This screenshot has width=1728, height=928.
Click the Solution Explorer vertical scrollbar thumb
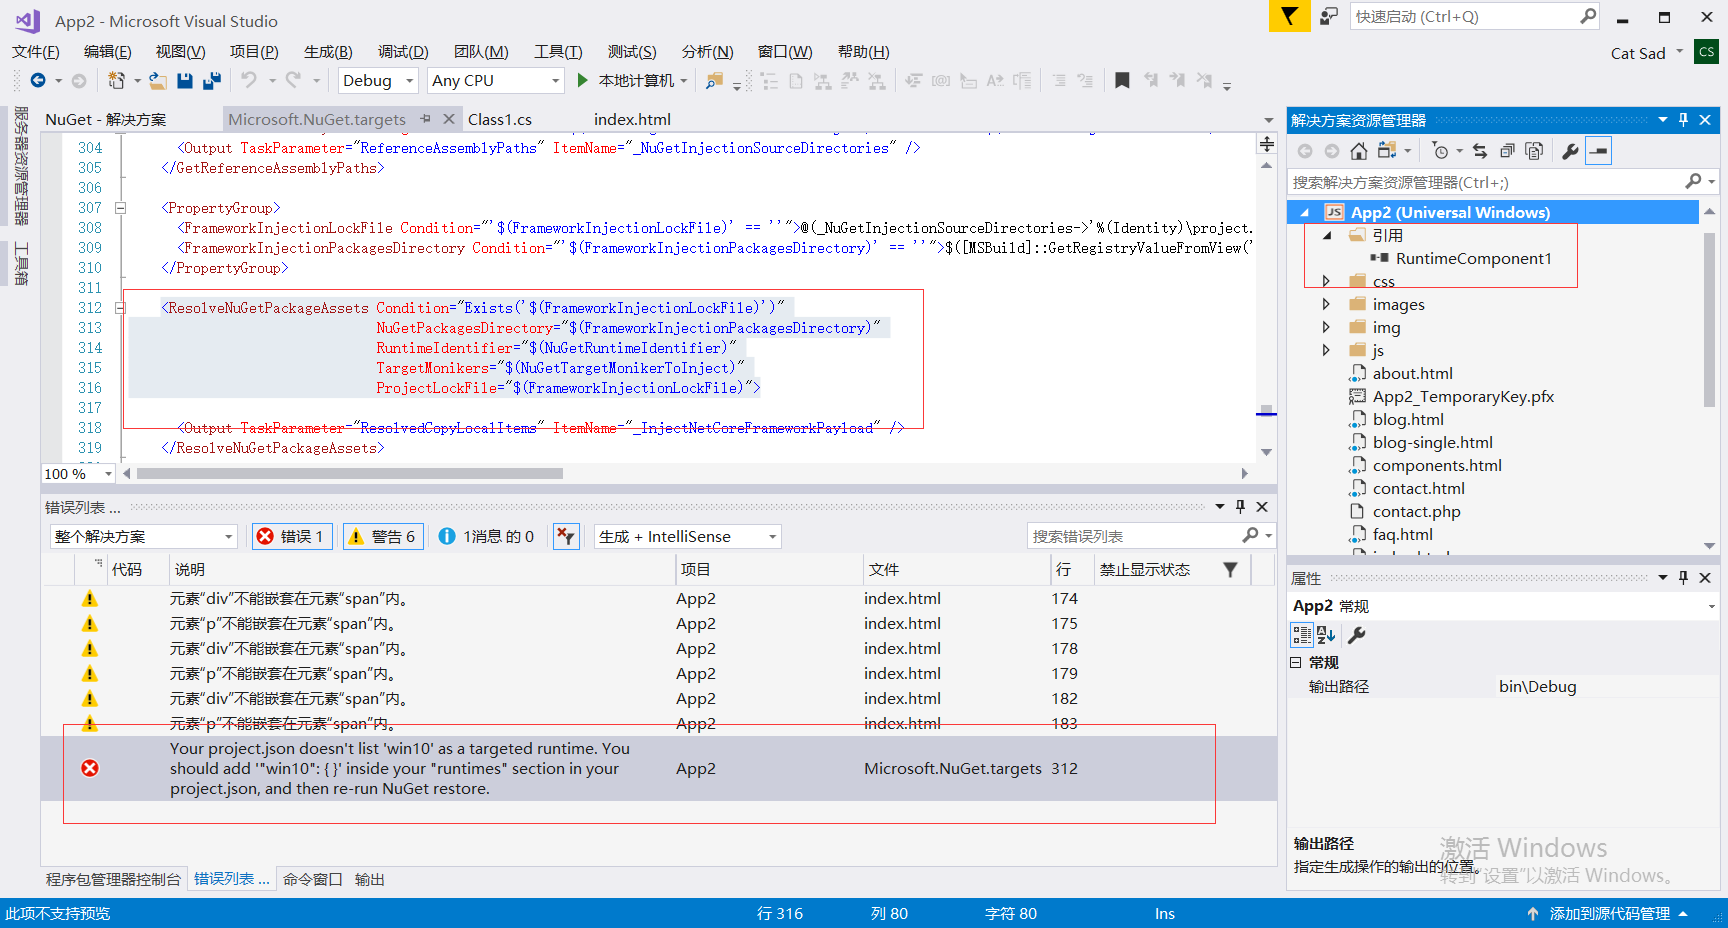tap(1709, 320)
